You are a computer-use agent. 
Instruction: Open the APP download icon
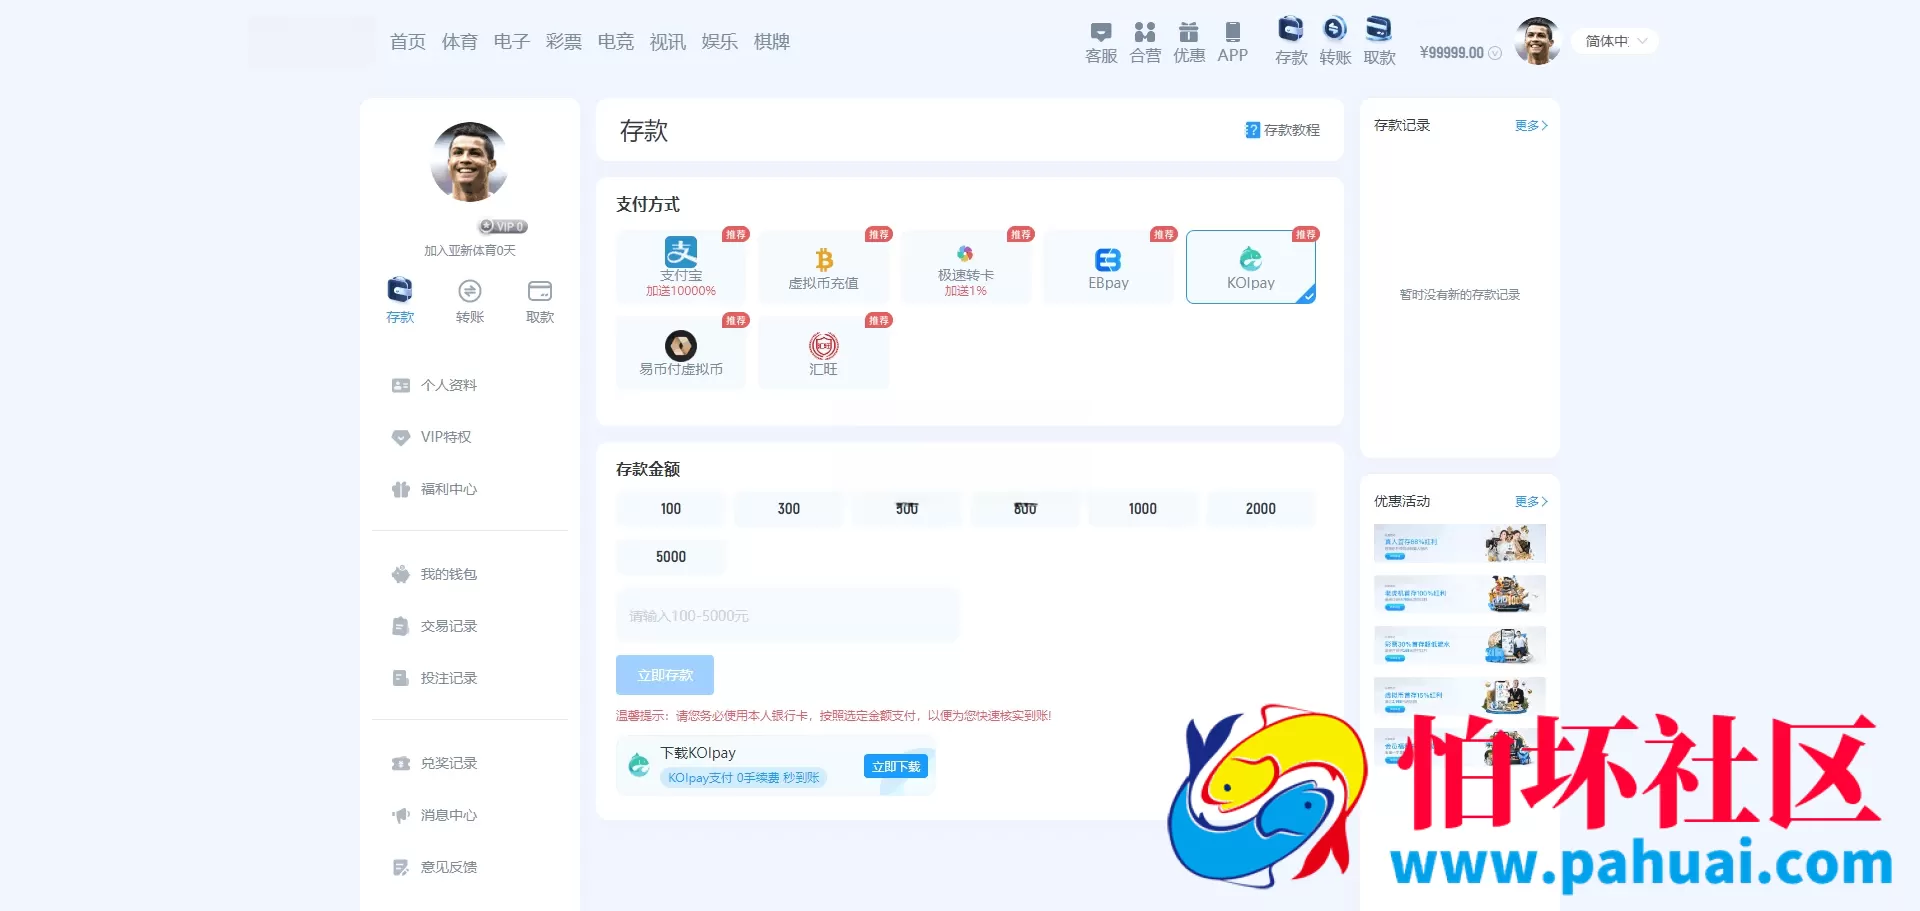(1233, 42)
